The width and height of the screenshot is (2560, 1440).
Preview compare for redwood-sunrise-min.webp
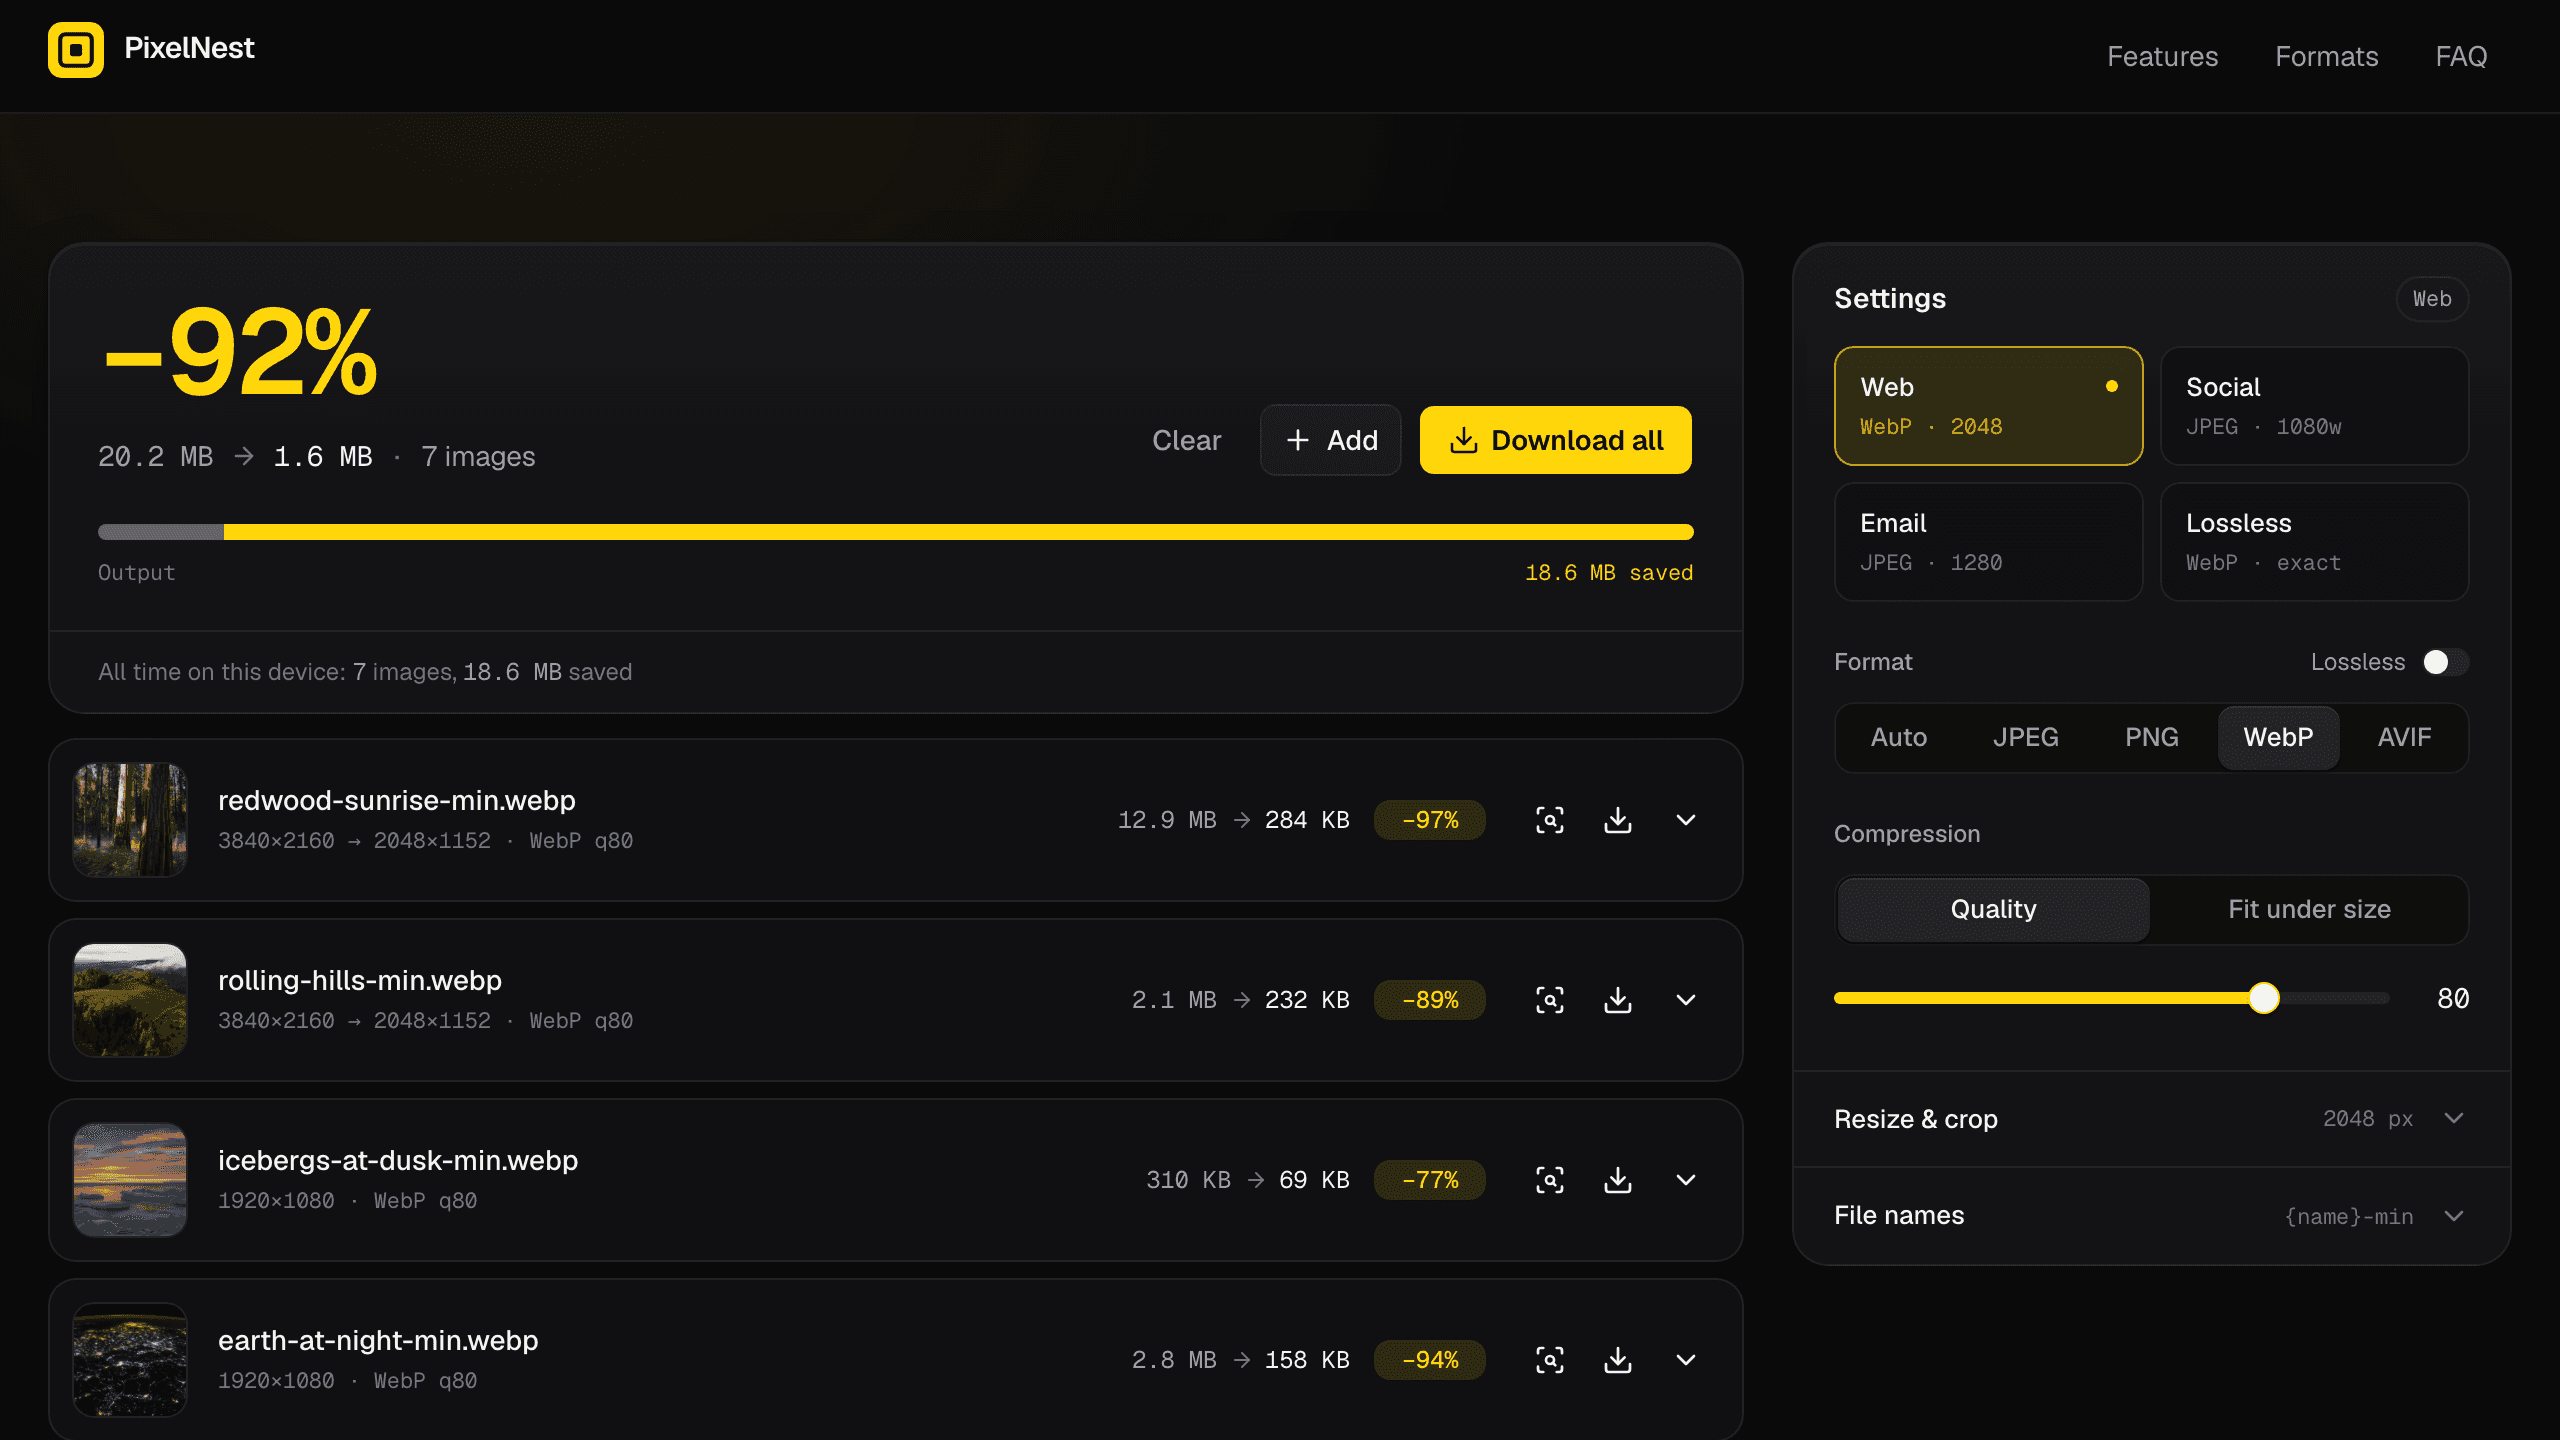tap(1550, 820)
